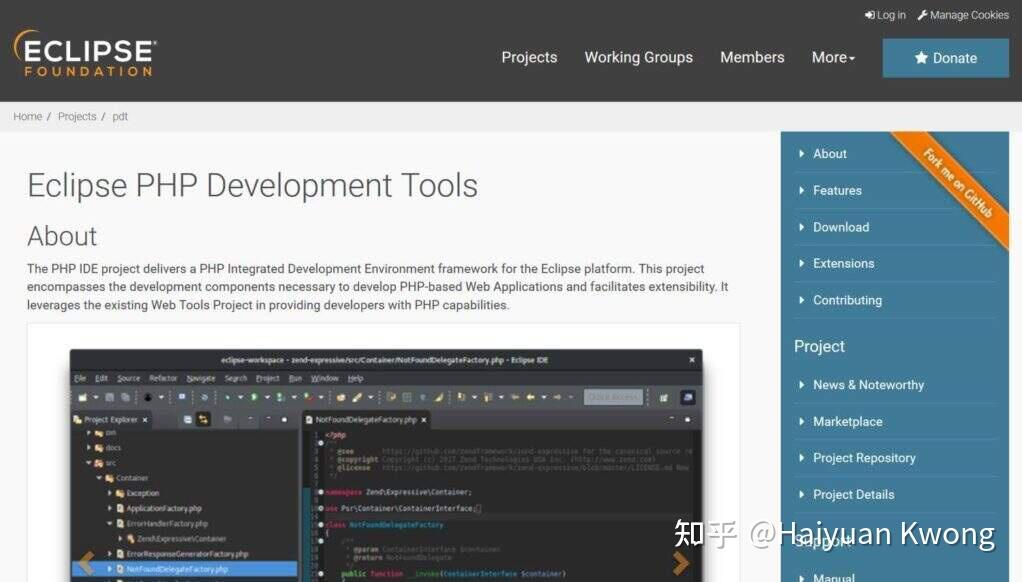
Task: Select the NotFoundDelegateFactory.php editor tab
Action: click(363, 419)
